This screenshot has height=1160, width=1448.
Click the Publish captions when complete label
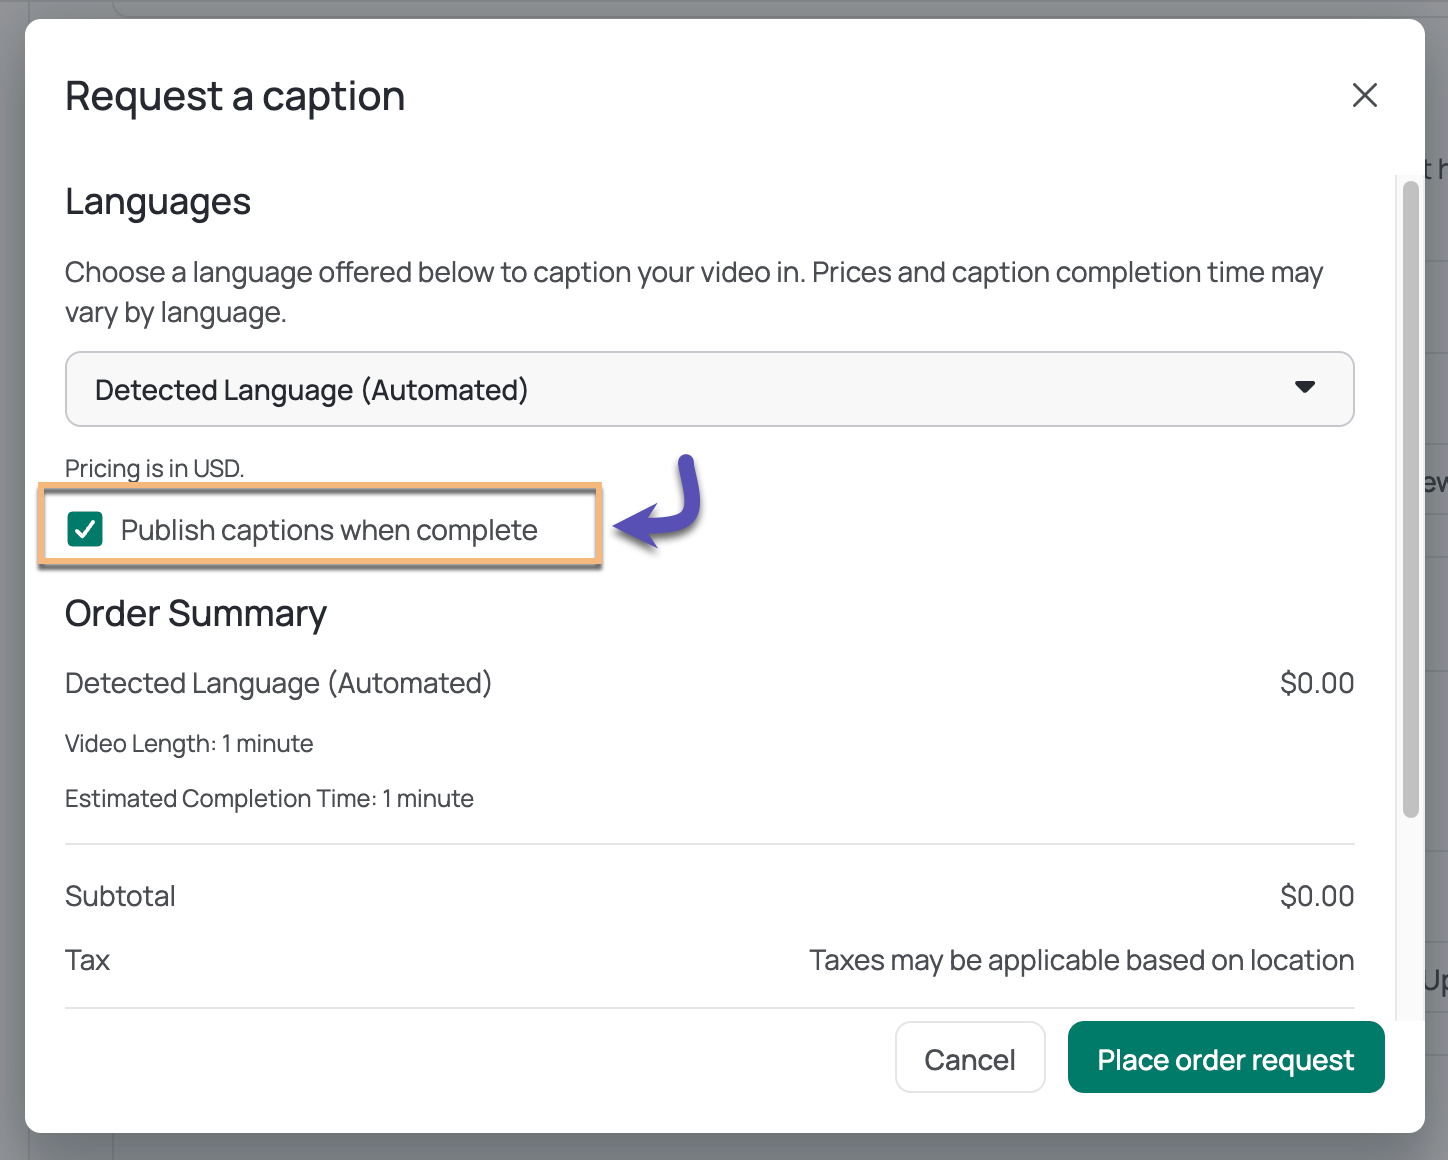click(329, 530)
